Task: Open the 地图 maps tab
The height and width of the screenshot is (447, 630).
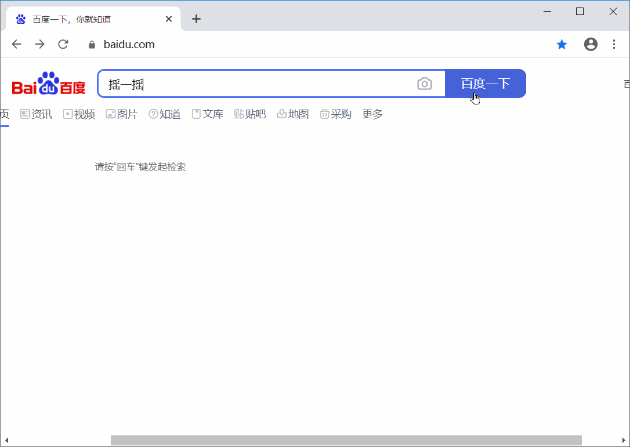Action: pyautogui.click(x=293, y=114)
